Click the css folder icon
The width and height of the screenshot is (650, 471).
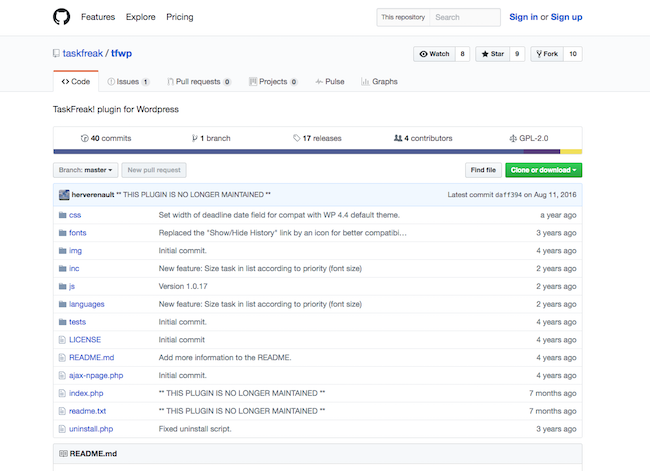tap(63, 215)
